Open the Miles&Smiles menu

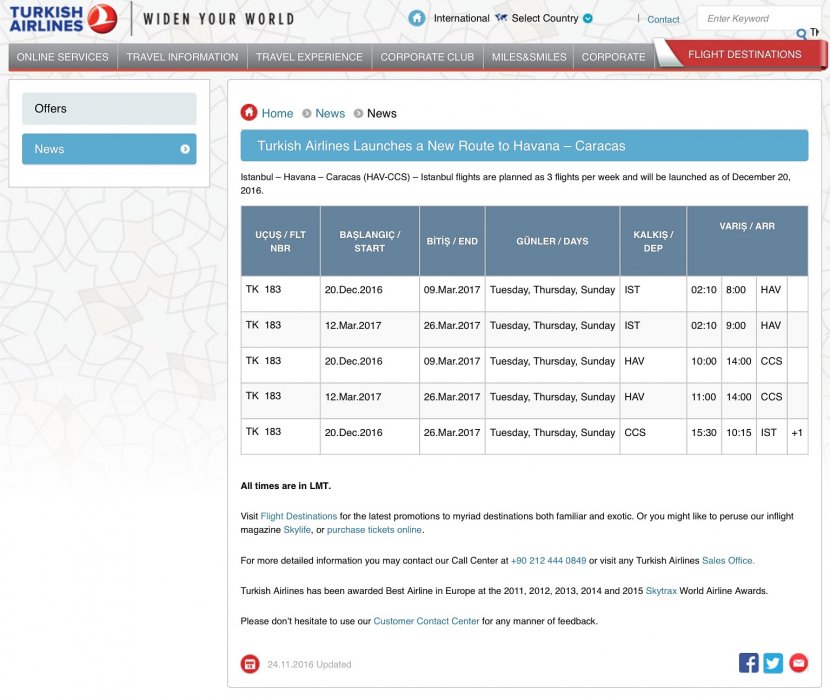point(529,57)
